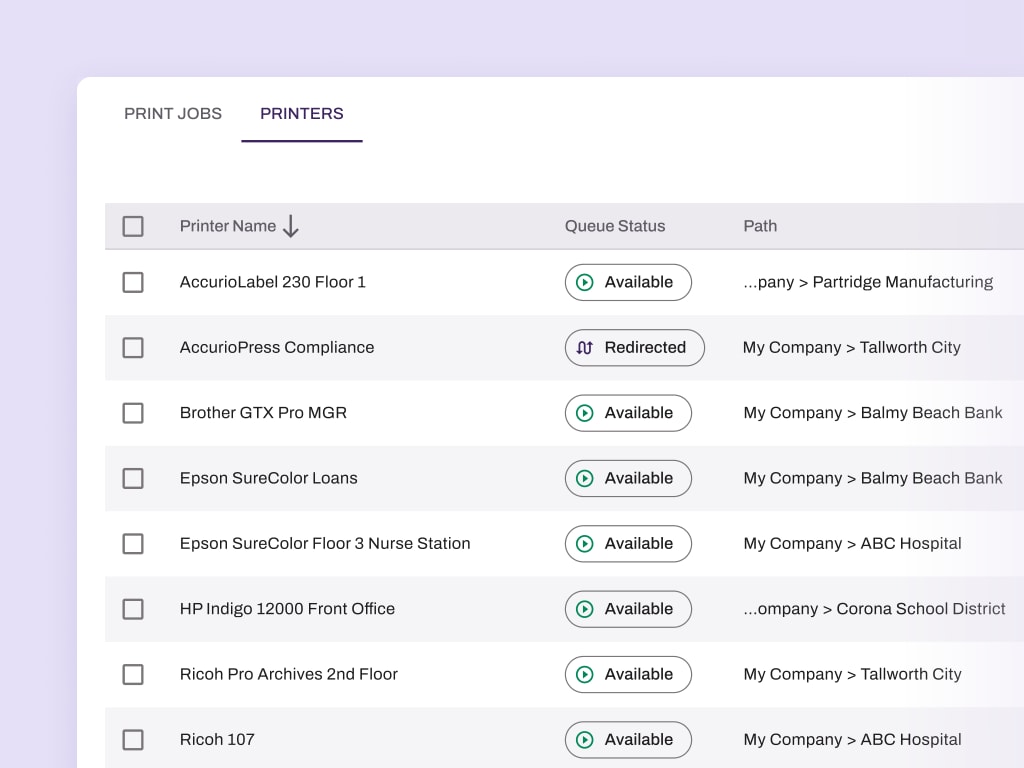Screen dimensions: 1024x768
Task: Sort the table by Printer Name header
Action: [x=228, y=226]
